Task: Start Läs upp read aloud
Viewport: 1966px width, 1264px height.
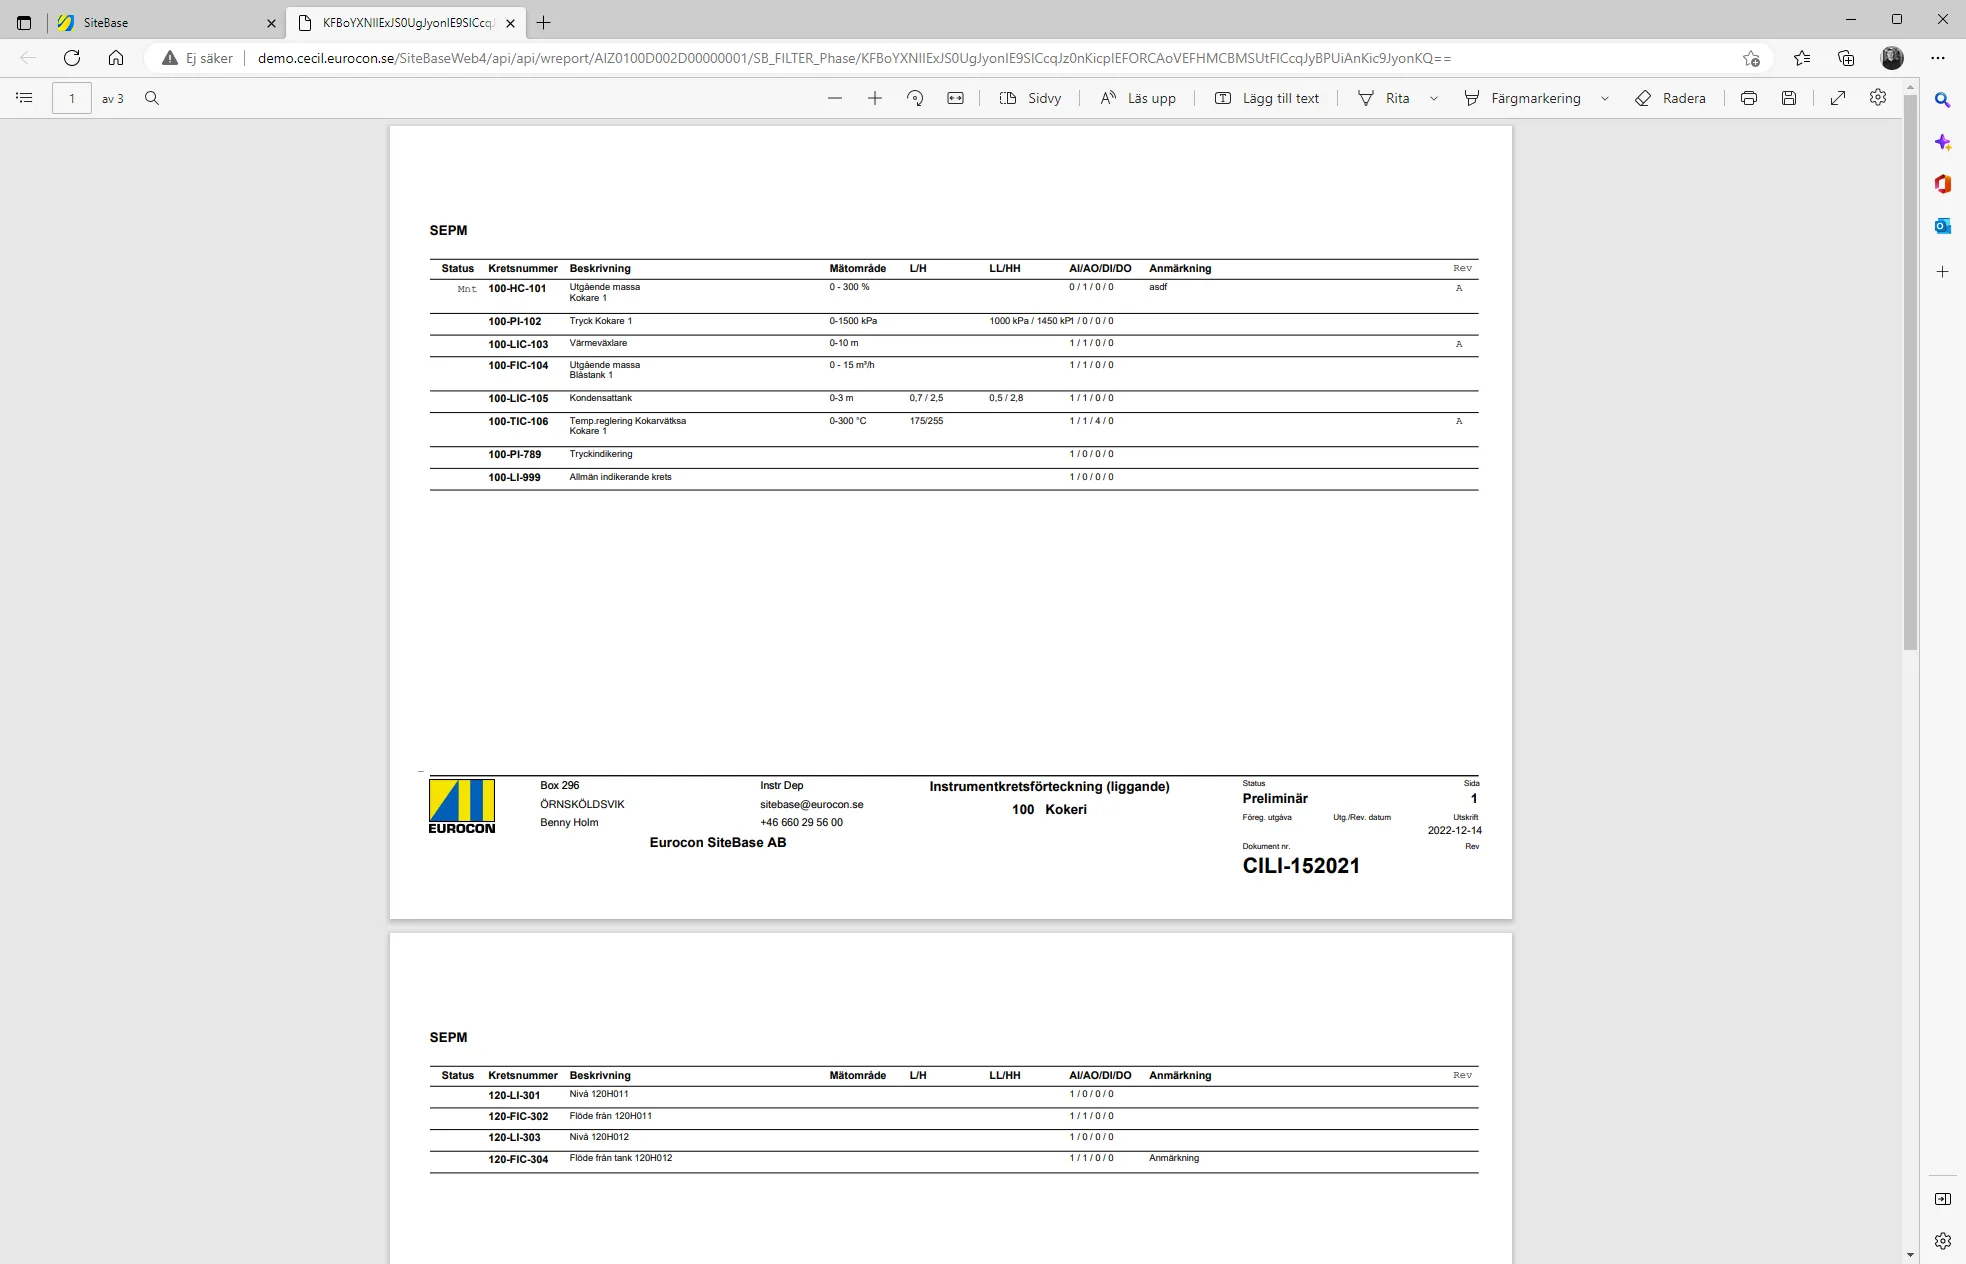Action: click(x=1138, y=98)
